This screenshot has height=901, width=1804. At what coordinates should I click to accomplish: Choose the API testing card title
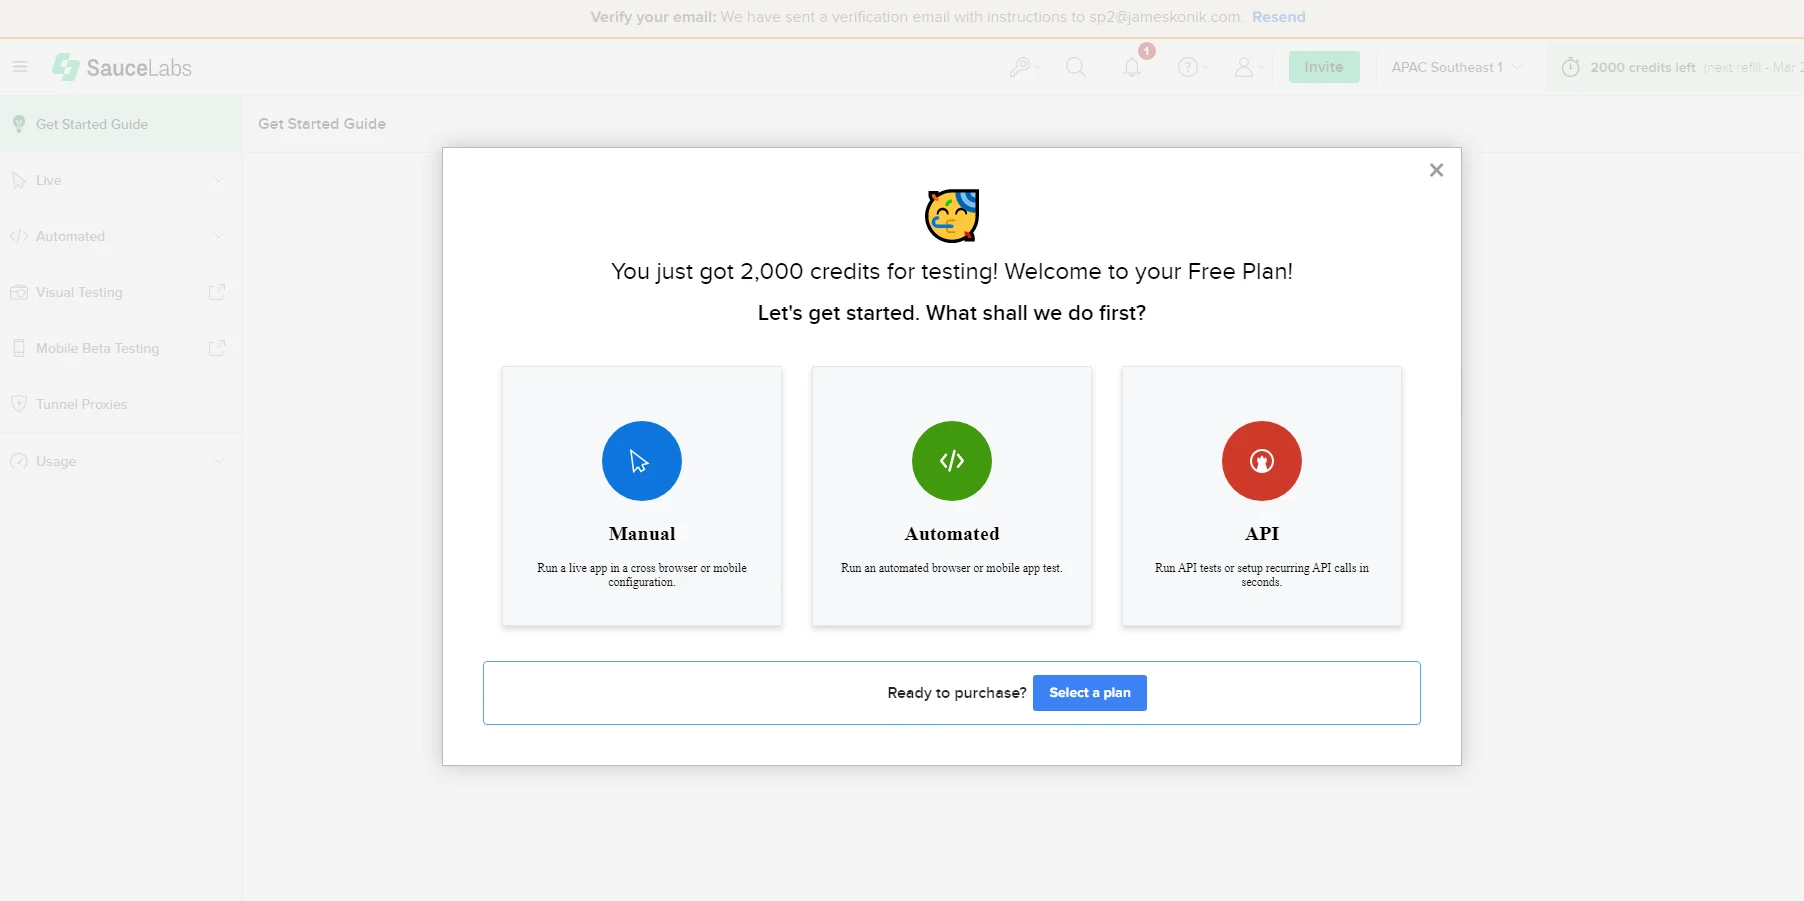pos(1262,534)
